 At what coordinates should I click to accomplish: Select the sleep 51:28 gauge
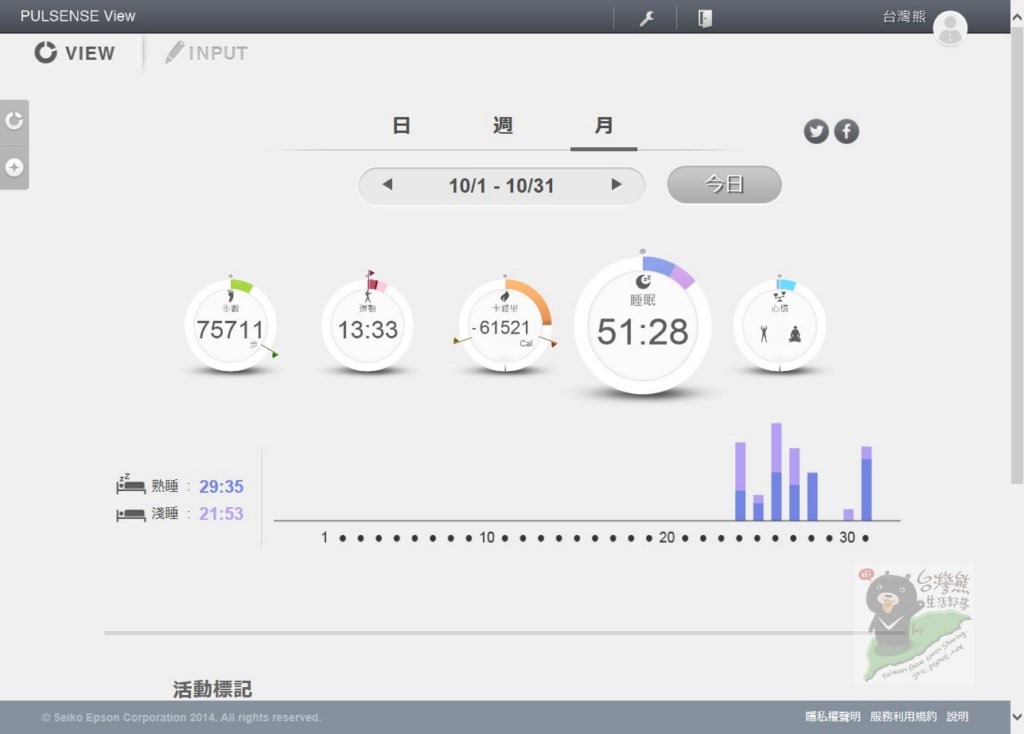643,325
